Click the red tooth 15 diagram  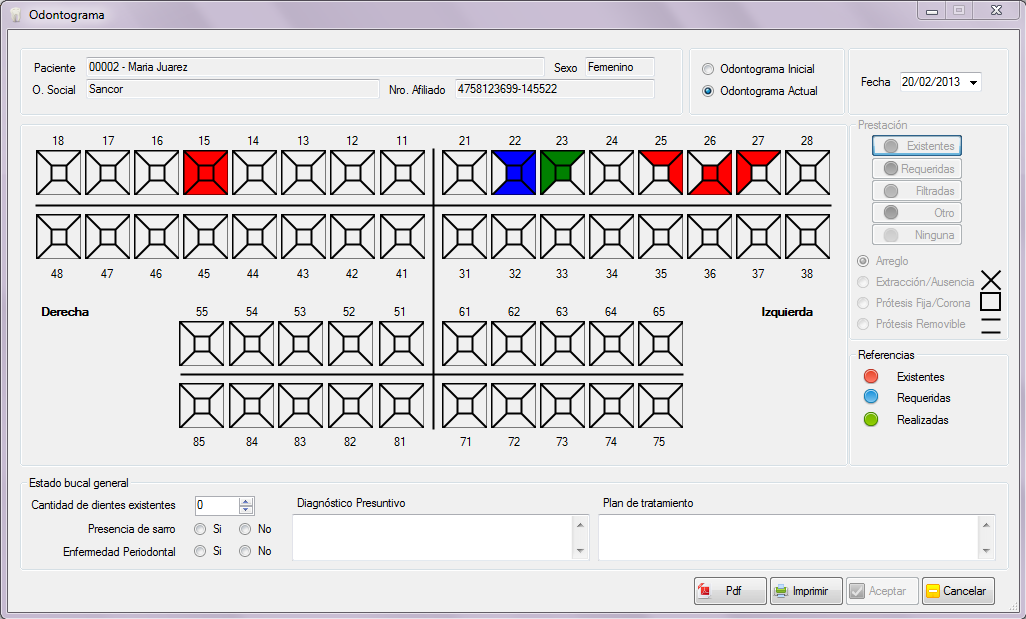[x=206, y=173]
